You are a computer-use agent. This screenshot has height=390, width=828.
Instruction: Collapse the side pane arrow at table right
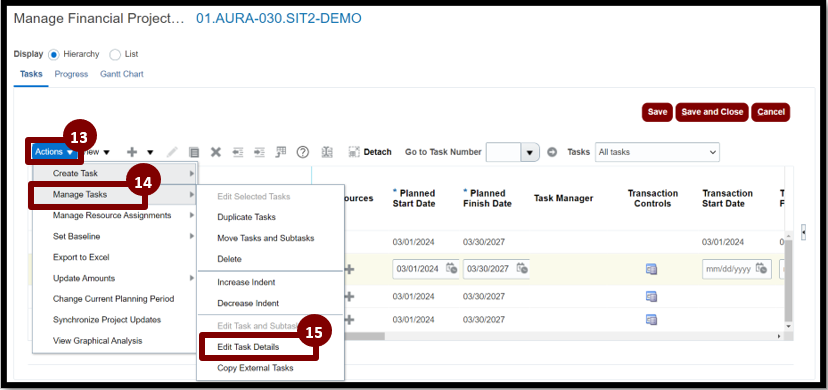click(x=803, y=232)
